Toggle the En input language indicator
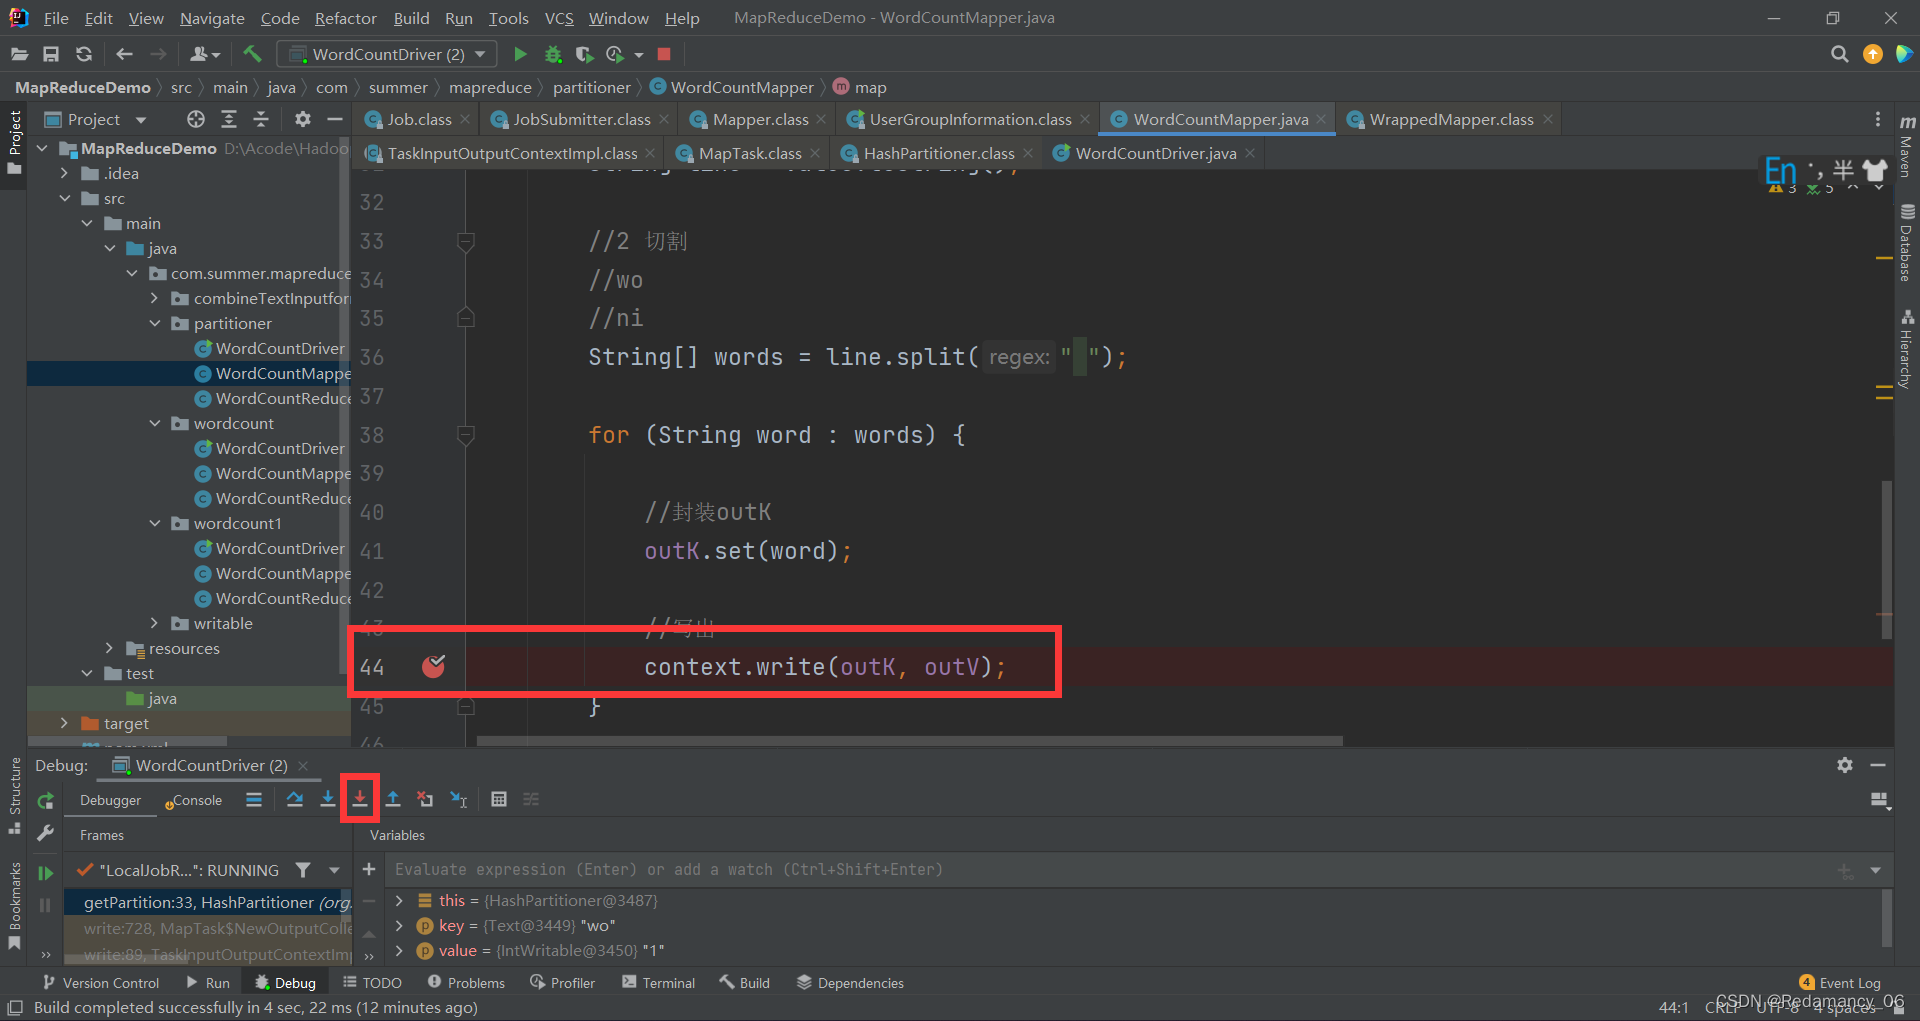1920x1021 pixels. point(1780,171)
